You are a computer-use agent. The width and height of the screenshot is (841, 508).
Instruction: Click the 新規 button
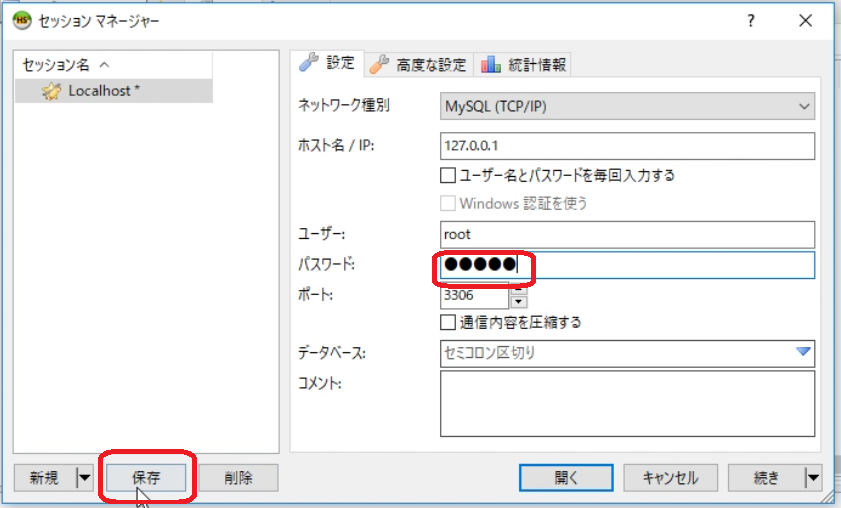[45, 477]
